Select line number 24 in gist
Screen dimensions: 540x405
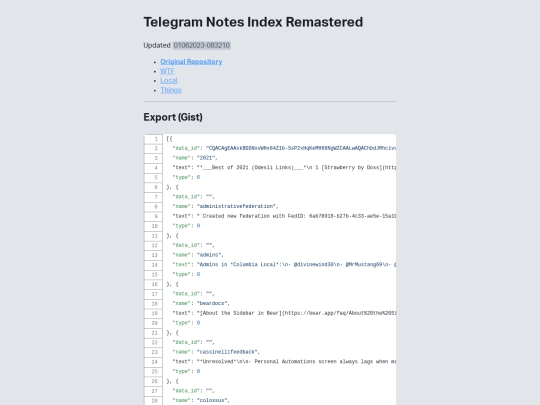pyautogui.click(x=154, y=362)
